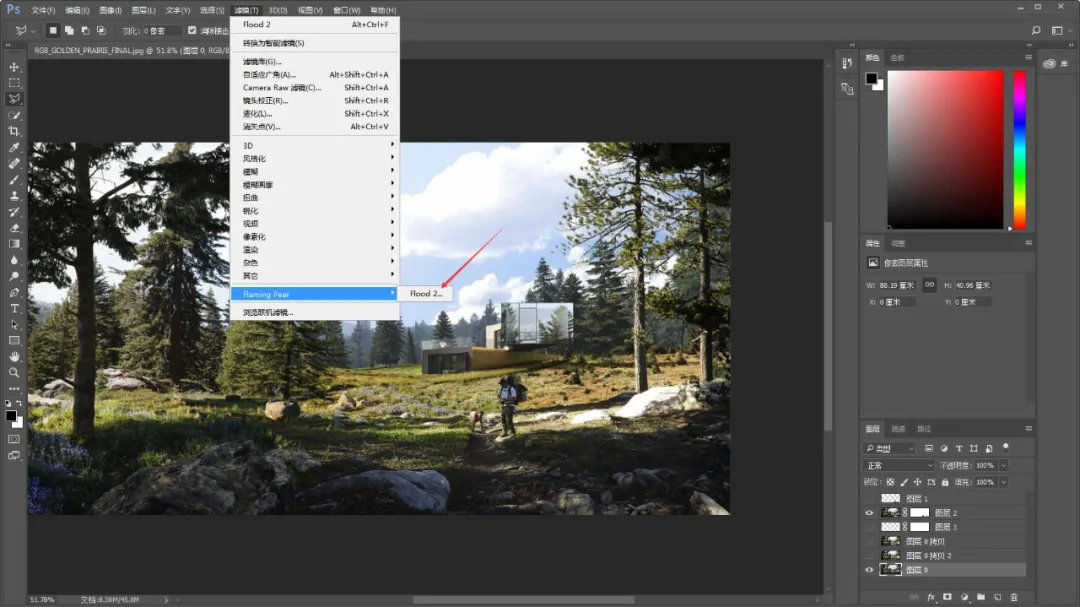This screenshot has height=607, width=1080.
Task: Select the Eyedropper tool
Action: pos(14,147)
